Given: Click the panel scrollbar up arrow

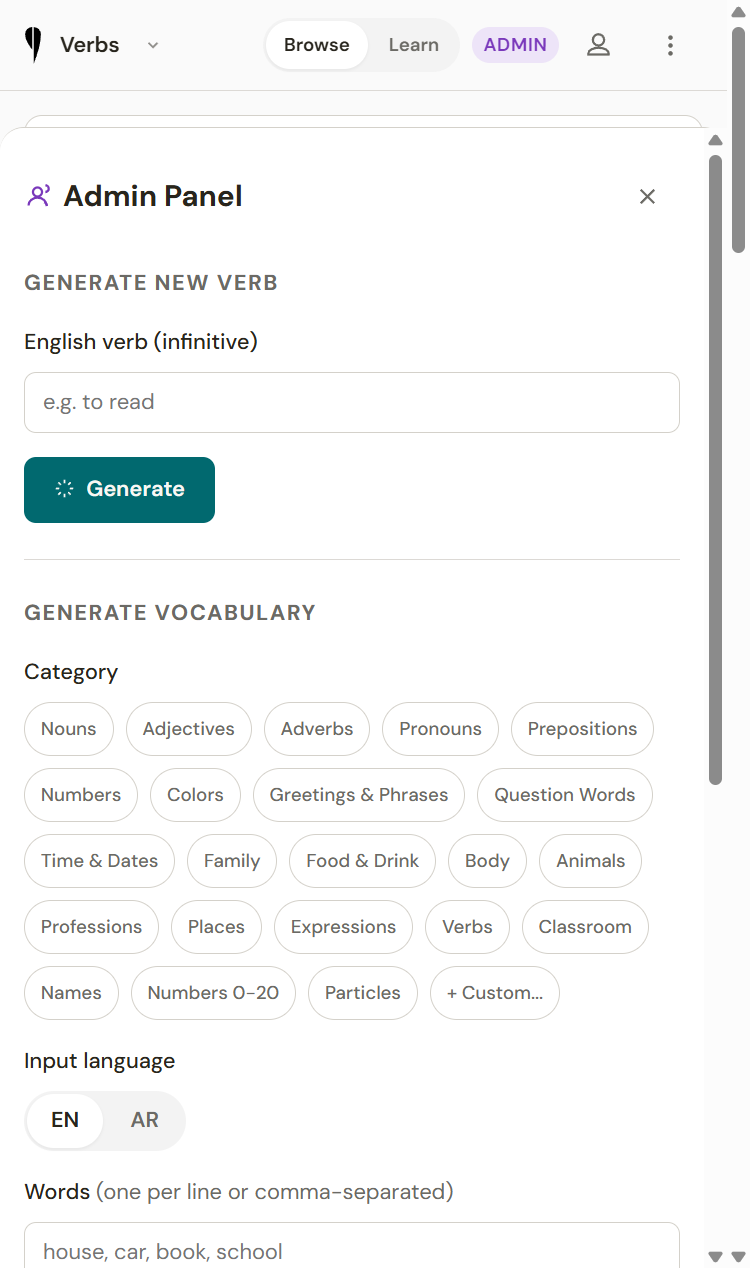Looking at the screenshot, I should 715,140.
